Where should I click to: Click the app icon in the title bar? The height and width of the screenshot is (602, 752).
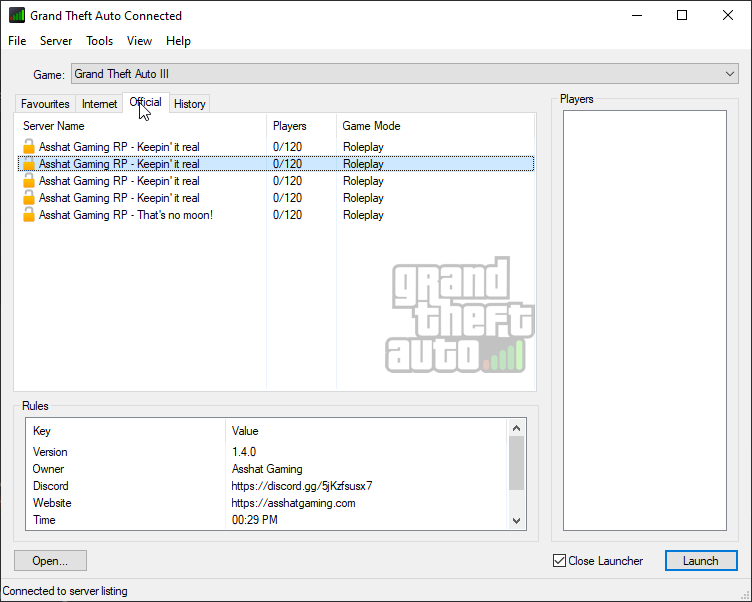coord(17,16)
